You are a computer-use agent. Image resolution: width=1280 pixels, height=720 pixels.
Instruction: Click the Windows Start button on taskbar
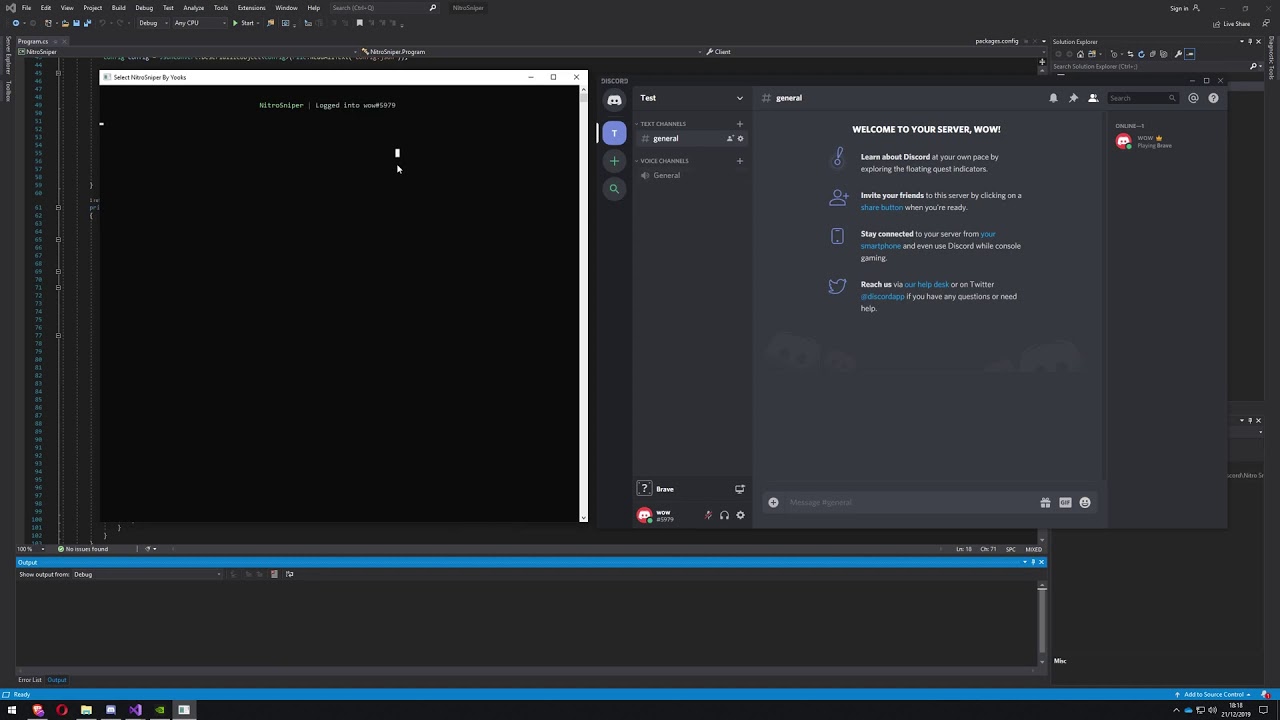(x=12, y=711)
